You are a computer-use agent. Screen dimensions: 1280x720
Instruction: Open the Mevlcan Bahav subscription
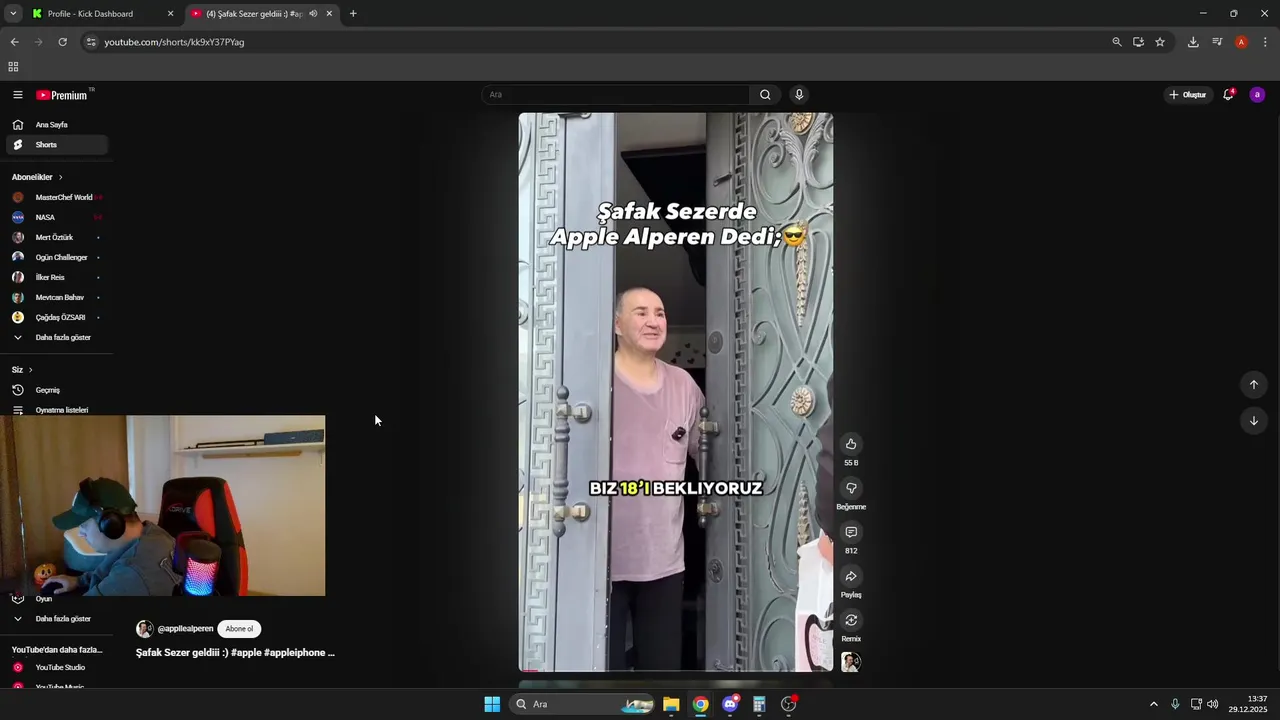56,297
